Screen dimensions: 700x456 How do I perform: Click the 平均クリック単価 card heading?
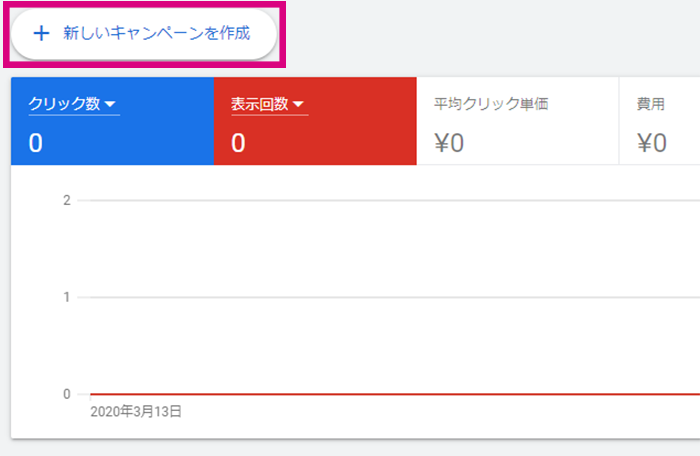tap(491, 104)
